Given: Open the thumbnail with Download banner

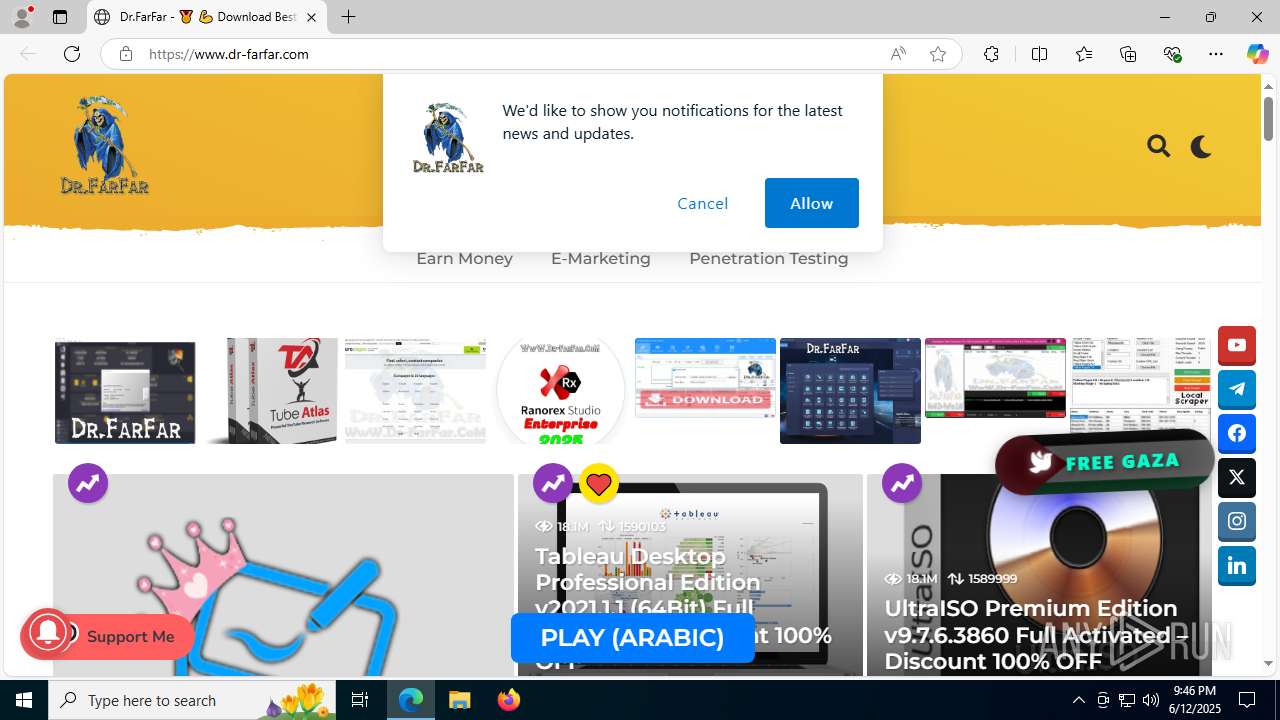Looking at the screenshot, I should [705, 378].
